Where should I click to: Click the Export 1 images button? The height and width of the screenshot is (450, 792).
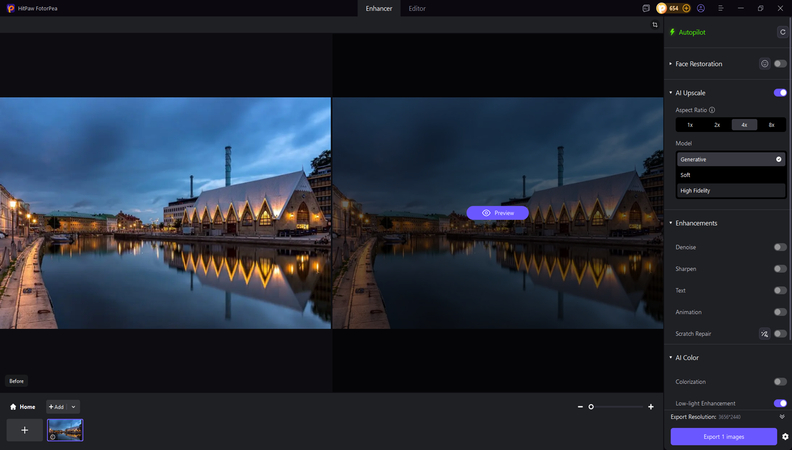point(723,437)
